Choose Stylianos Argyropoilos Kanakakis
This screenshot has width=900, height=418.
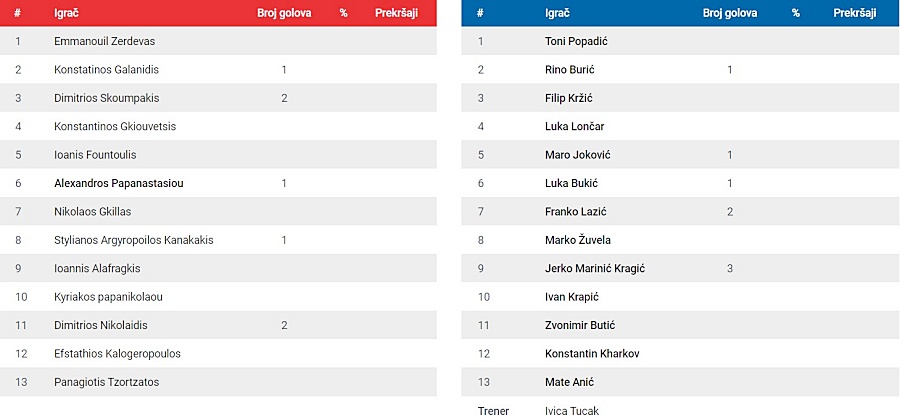(134, 240)
